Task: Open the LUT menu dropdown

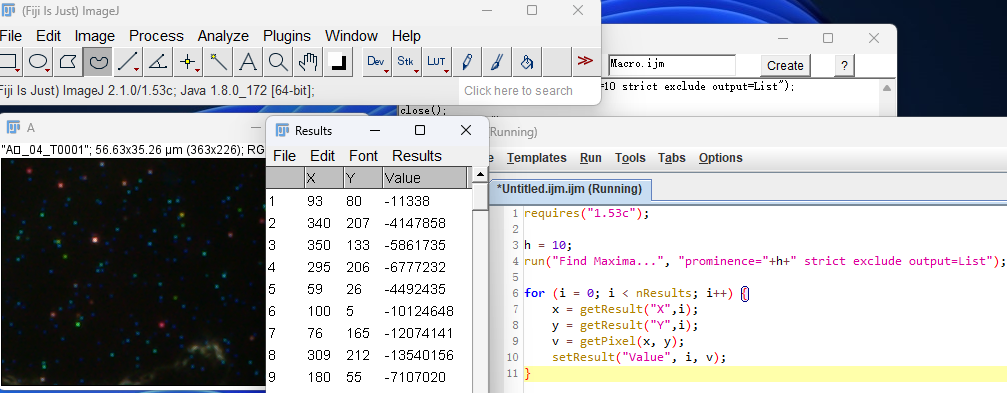Action: pyautogui.click(x=437, y=62)
